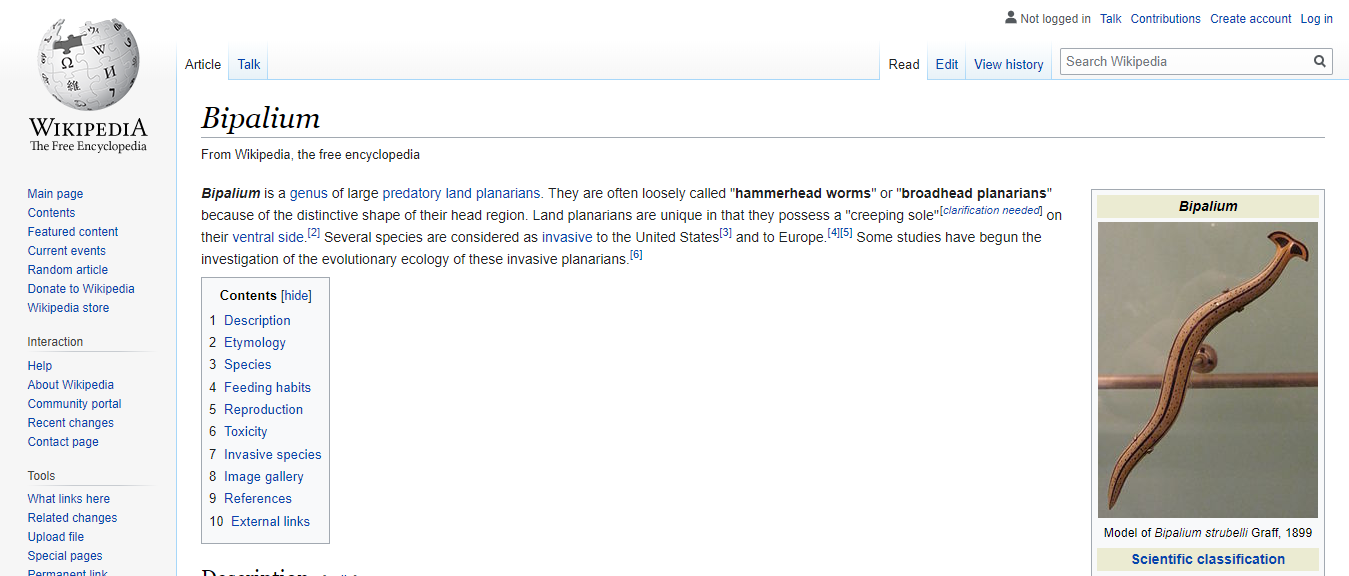Click the clarification needed superscript

991,210
